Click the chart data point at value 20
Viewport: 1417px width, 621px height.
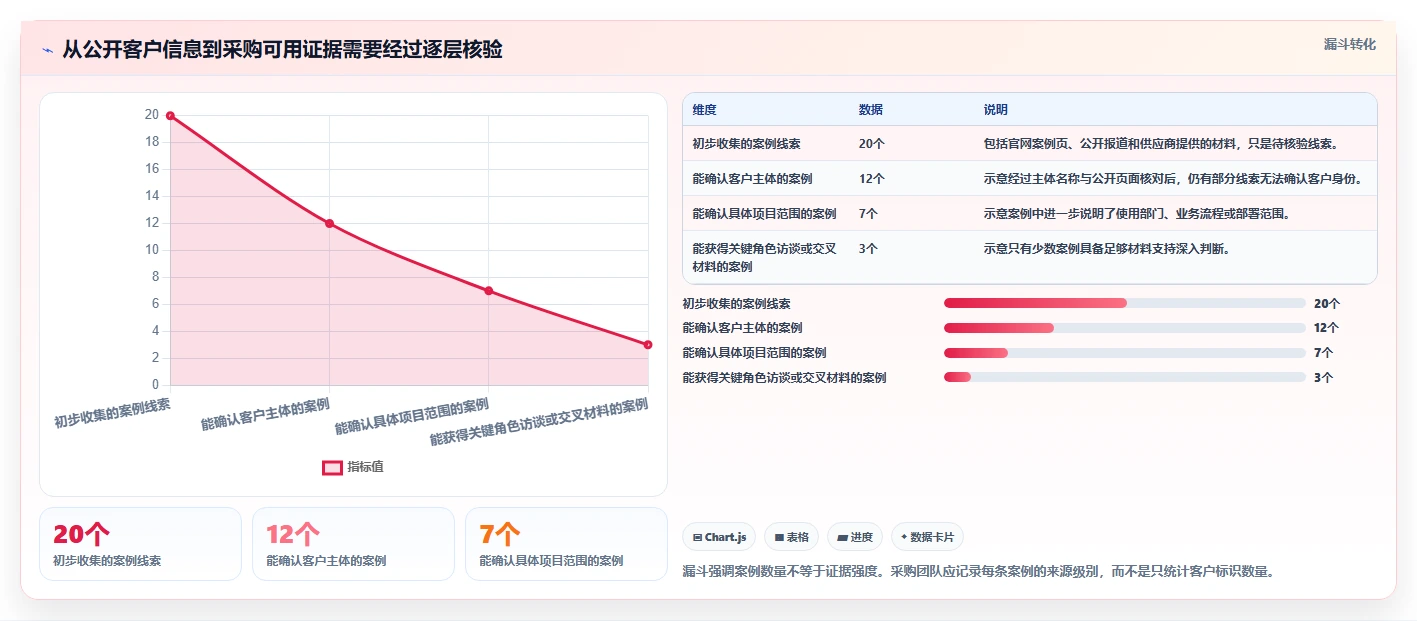tap(170, 116)
